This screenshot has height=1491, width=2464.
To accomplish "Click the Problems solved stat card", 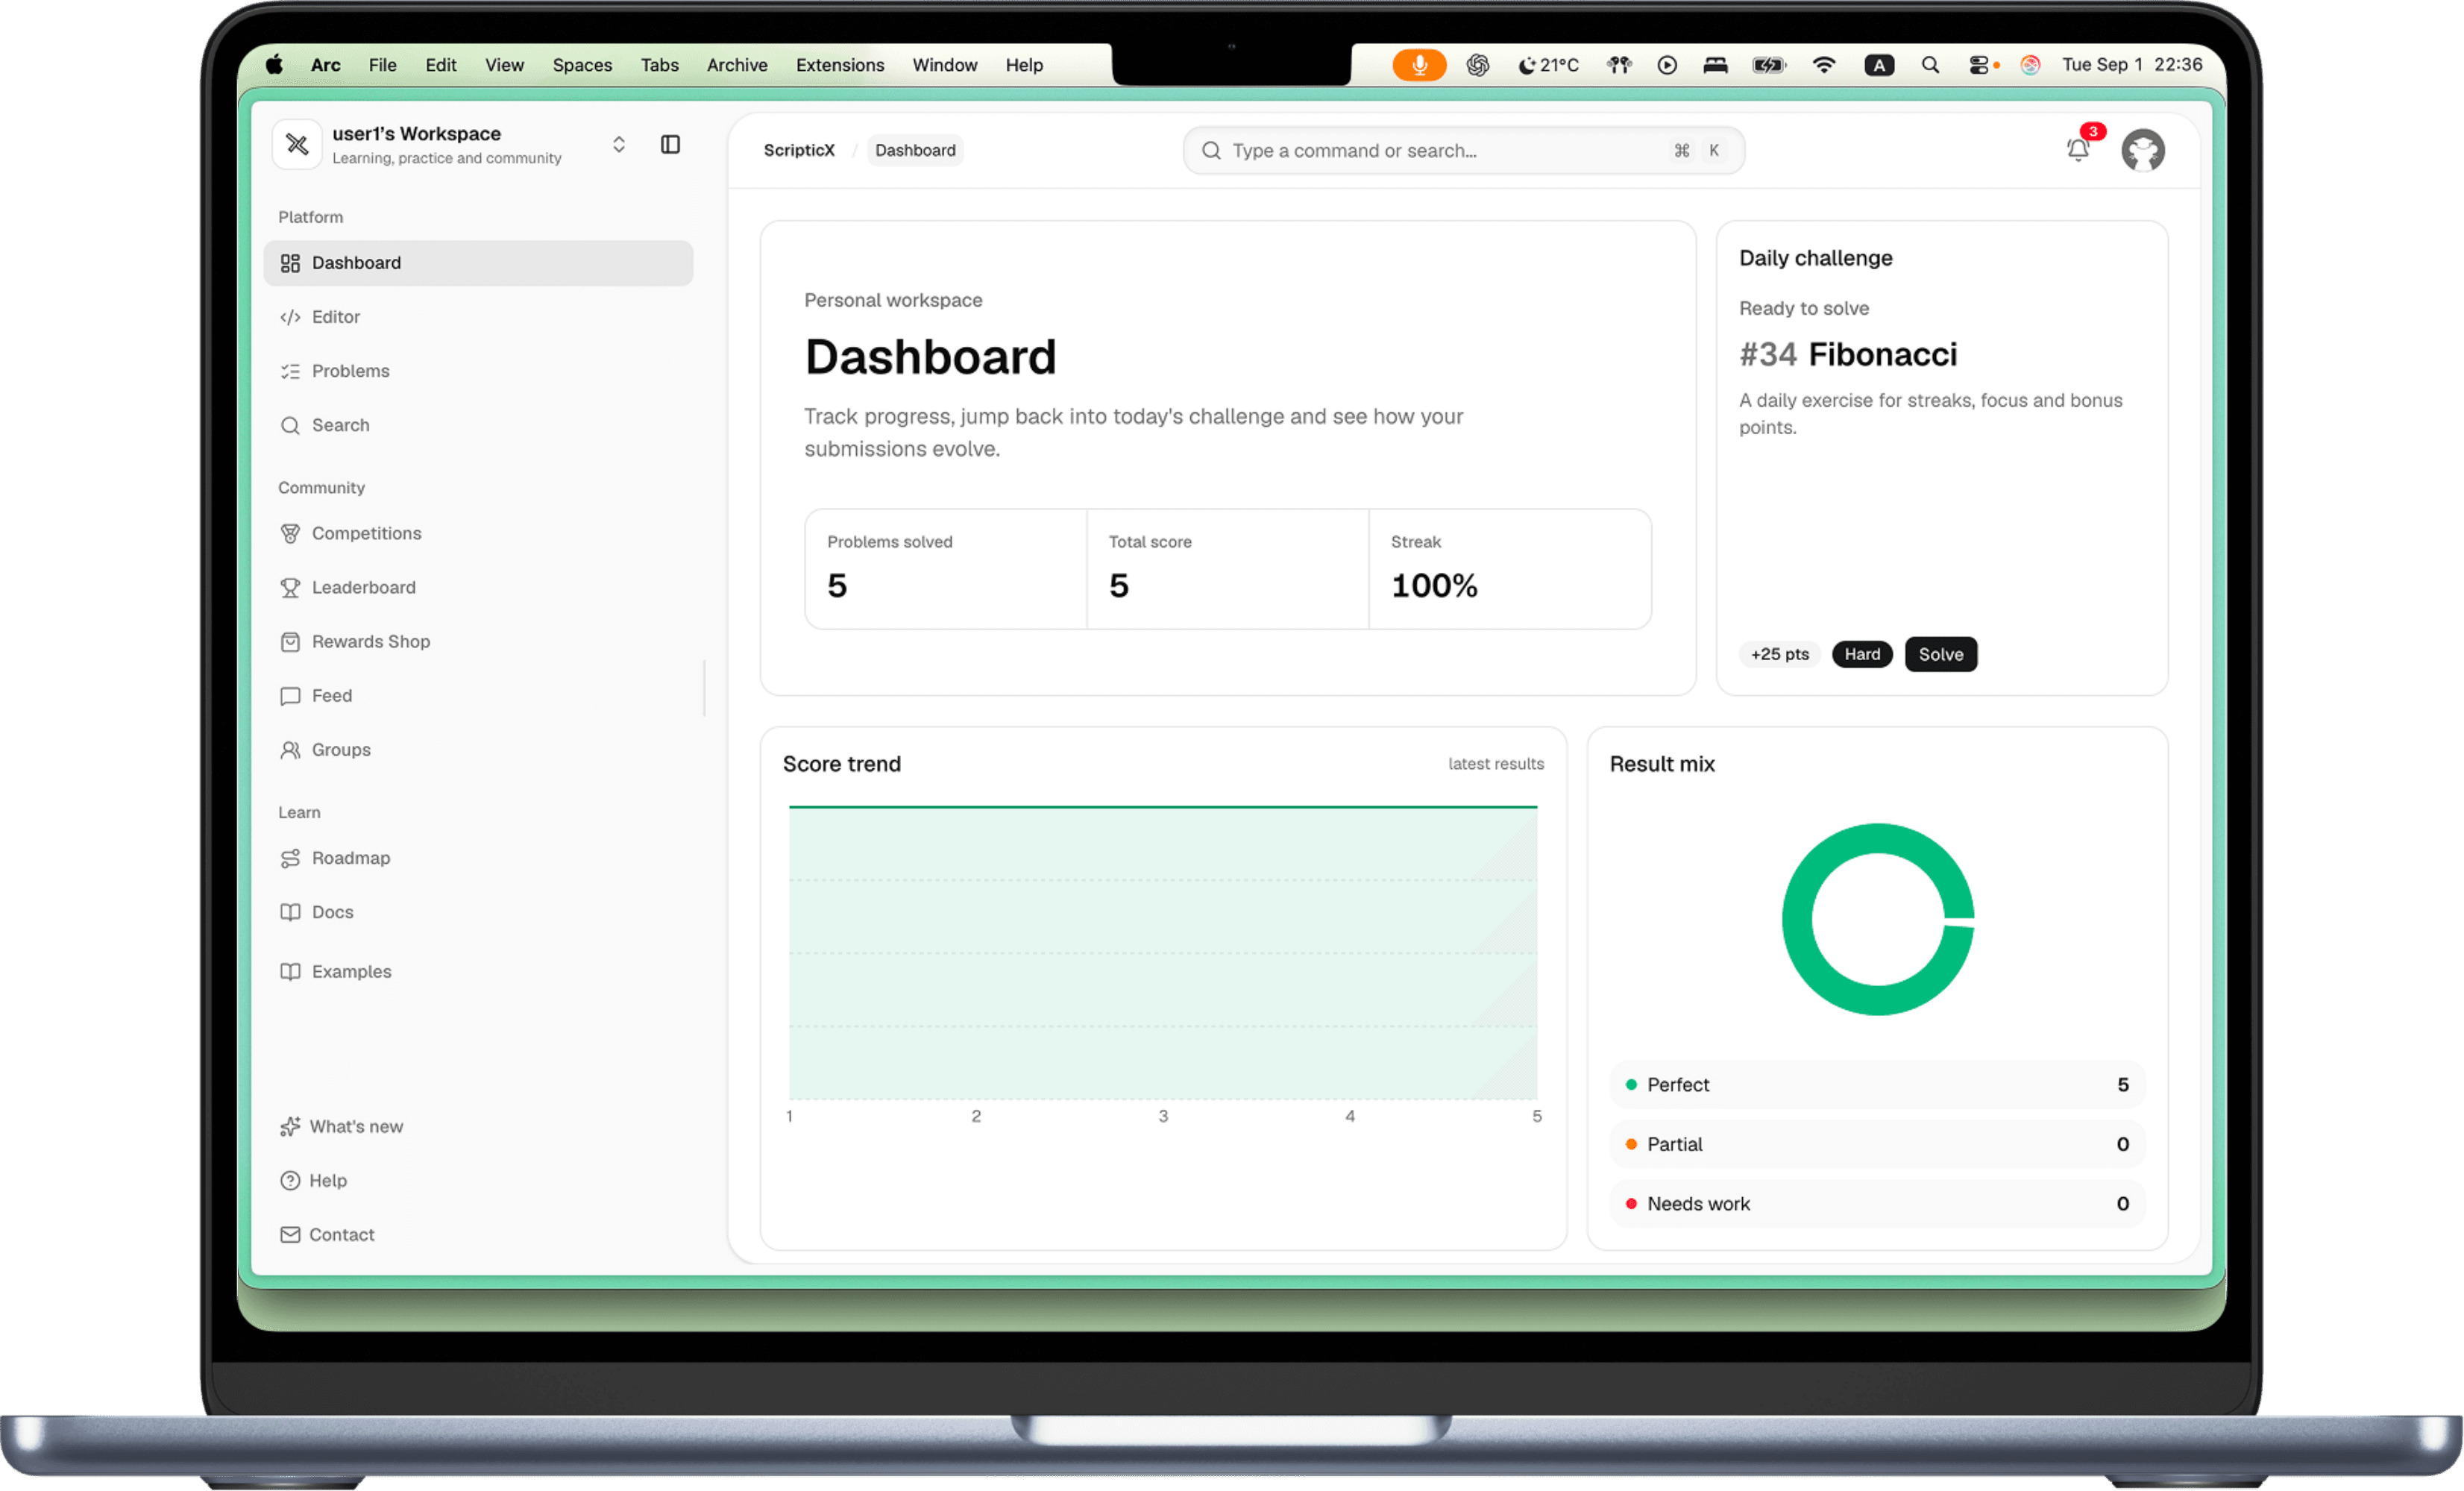I will click(x=946, y=569).
